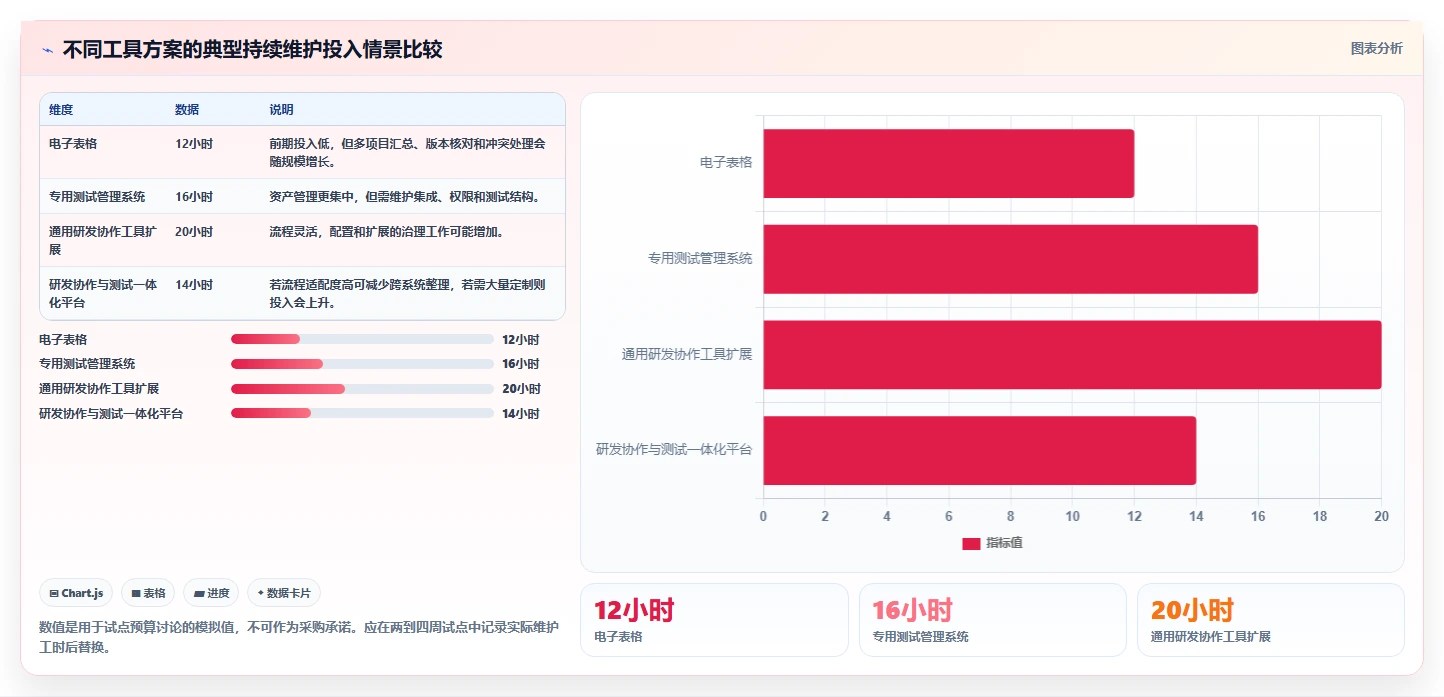Click the 研发协作与测试一体化平台 chart bar

pos(979,450)
